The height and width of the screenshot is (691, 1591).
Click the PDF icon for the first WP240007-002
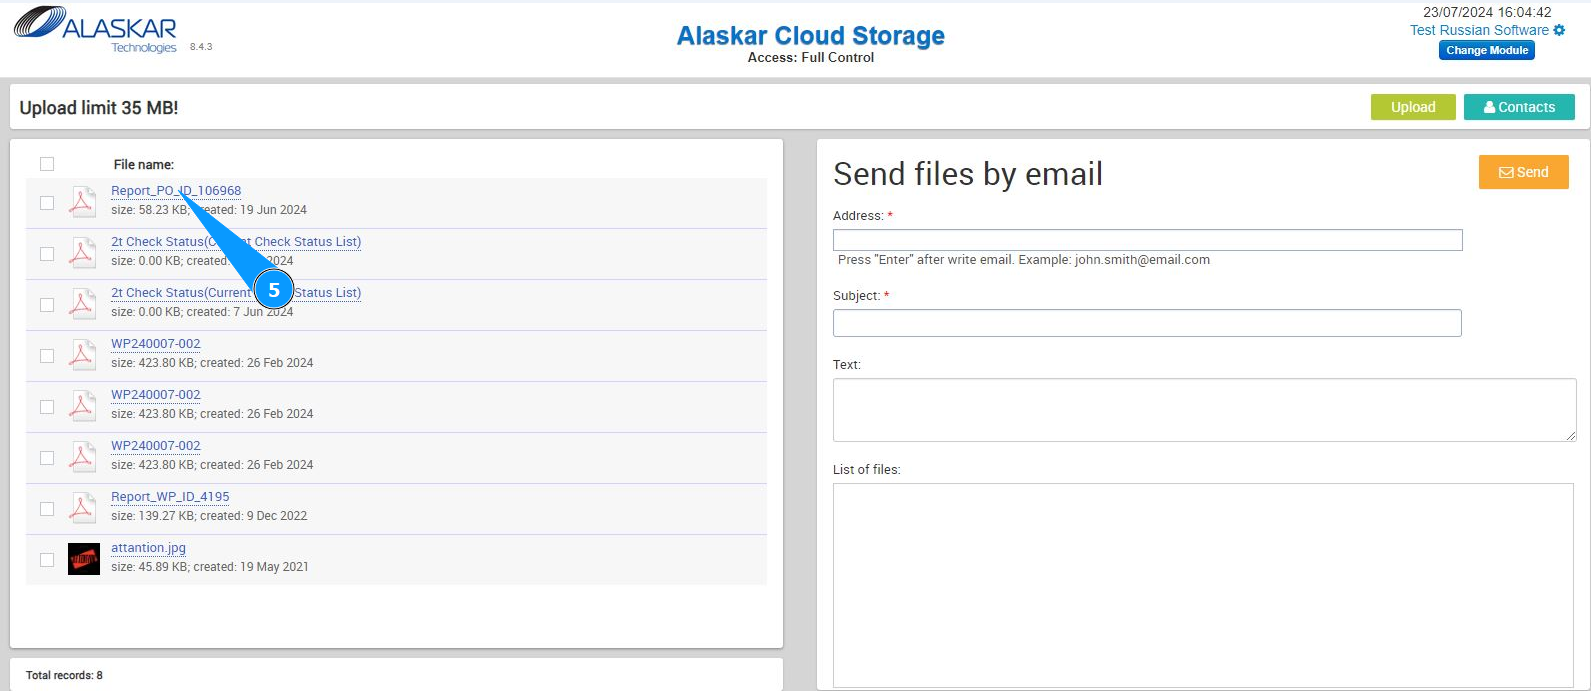[82, 355]
